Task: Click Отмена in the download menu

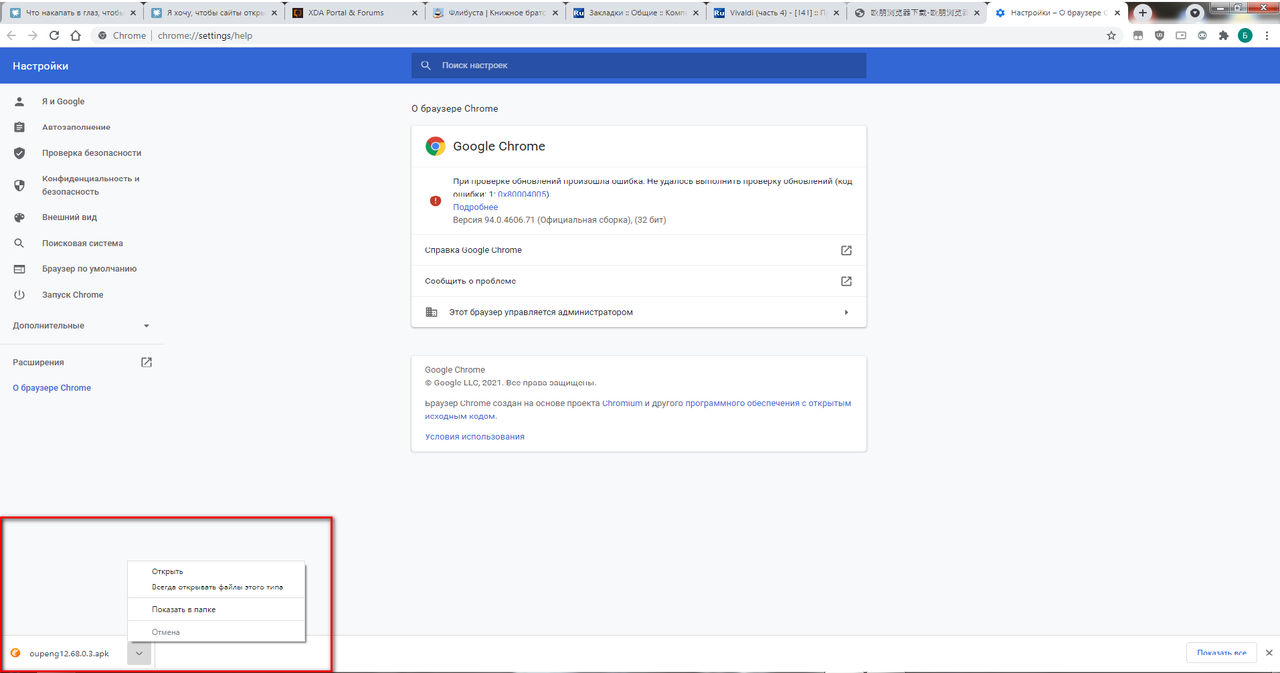Action: click(216, 632)
